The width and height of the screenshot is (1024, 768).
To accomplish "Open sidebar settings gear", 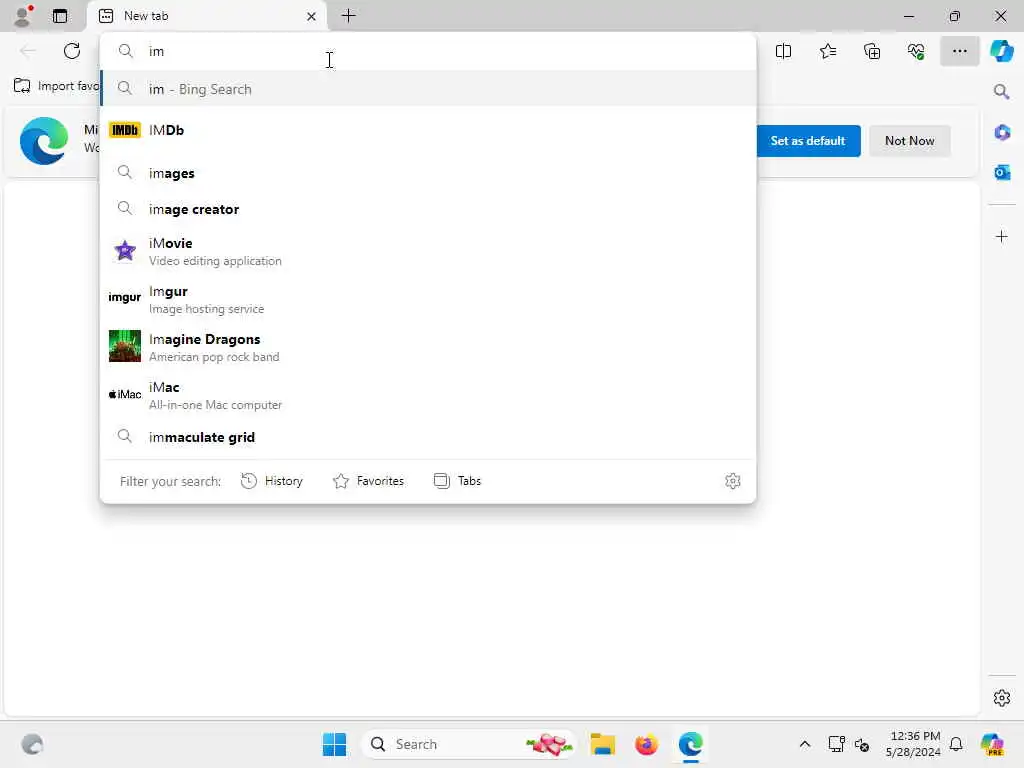I will tap(1002, 698).
